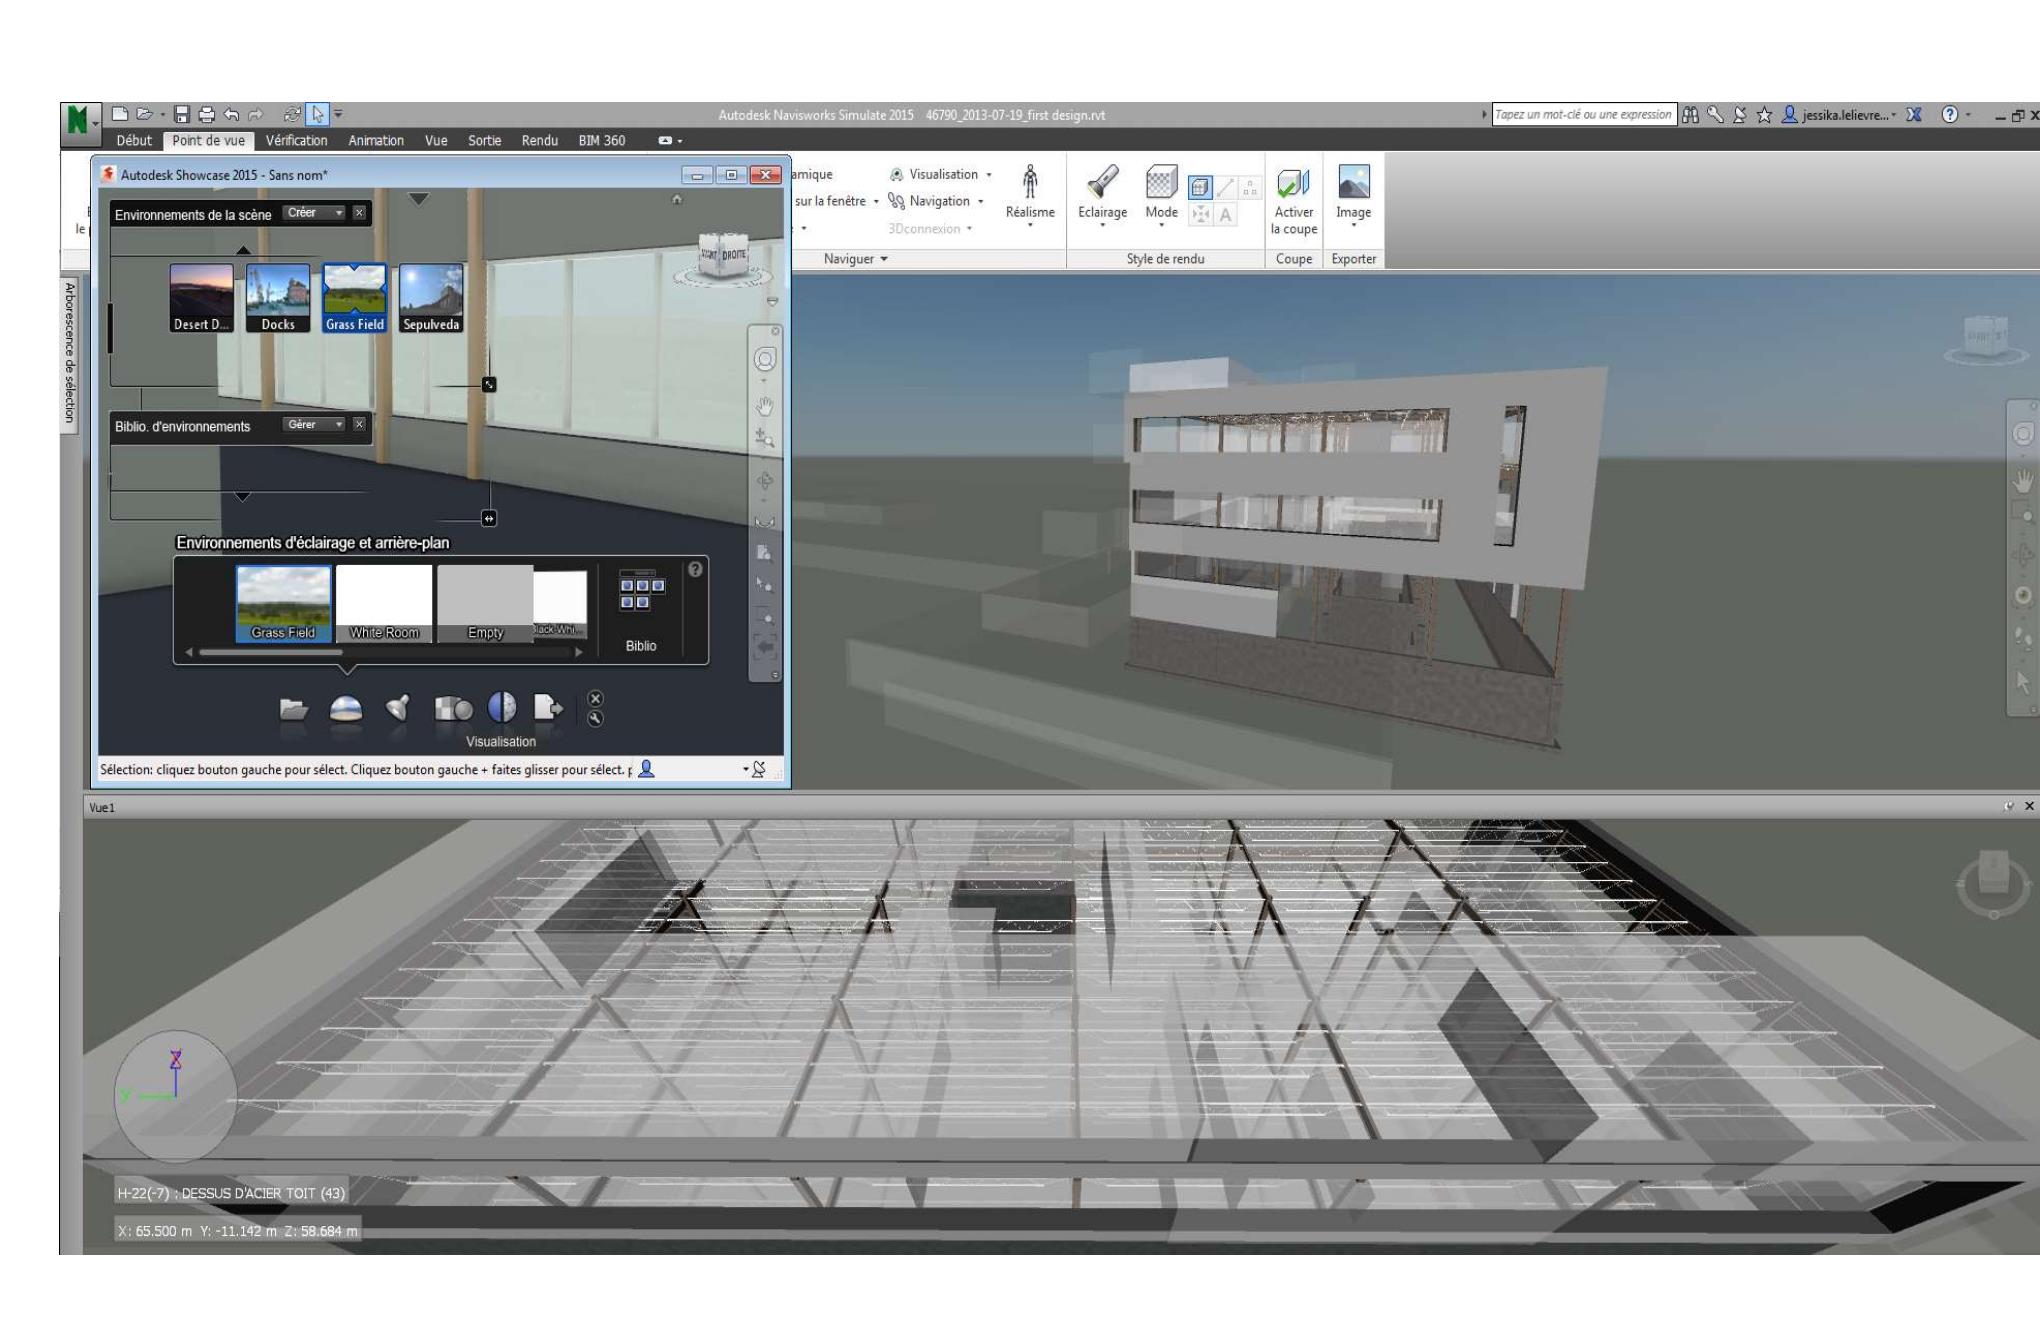Click the Showcase environment dome icon
Screen dimensions: 2040x1320
pyautogui.click(x=346, y=710)
